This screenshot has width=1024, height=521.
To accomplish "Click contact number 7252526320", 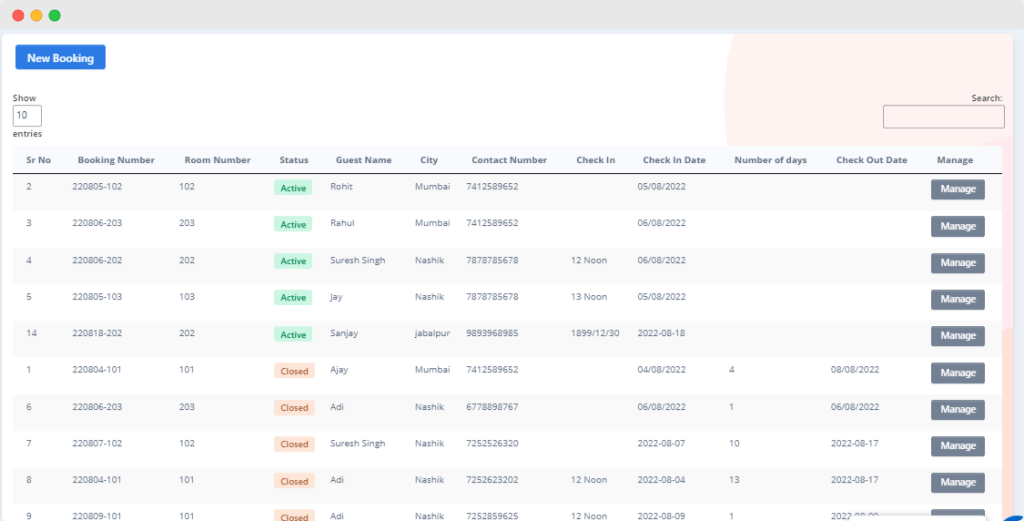I will point(492,444).
